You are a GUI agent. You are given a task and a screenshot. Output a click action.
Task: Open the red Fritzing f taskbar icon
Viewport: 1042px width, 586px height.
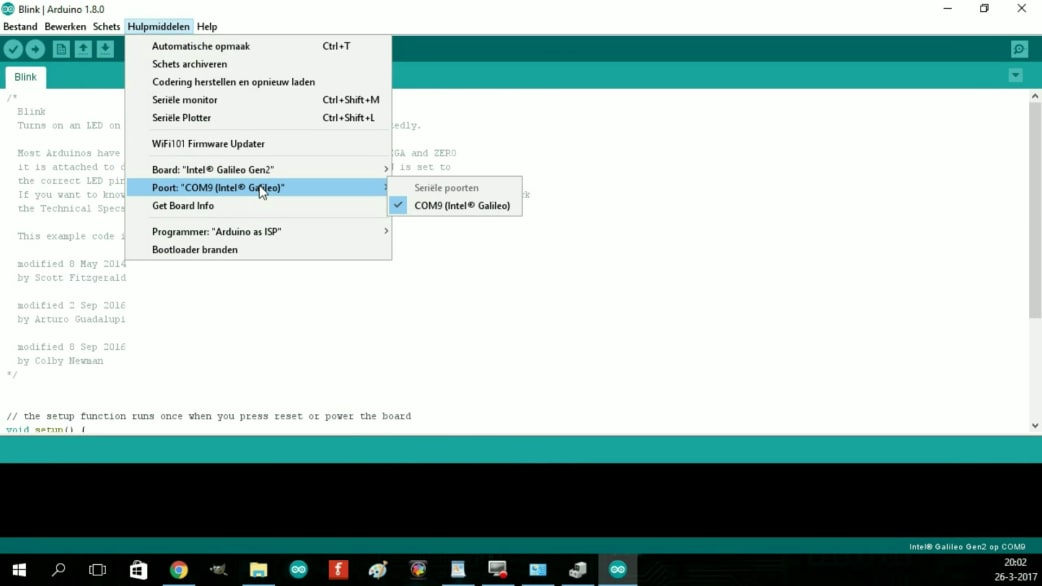pos(338,569)
